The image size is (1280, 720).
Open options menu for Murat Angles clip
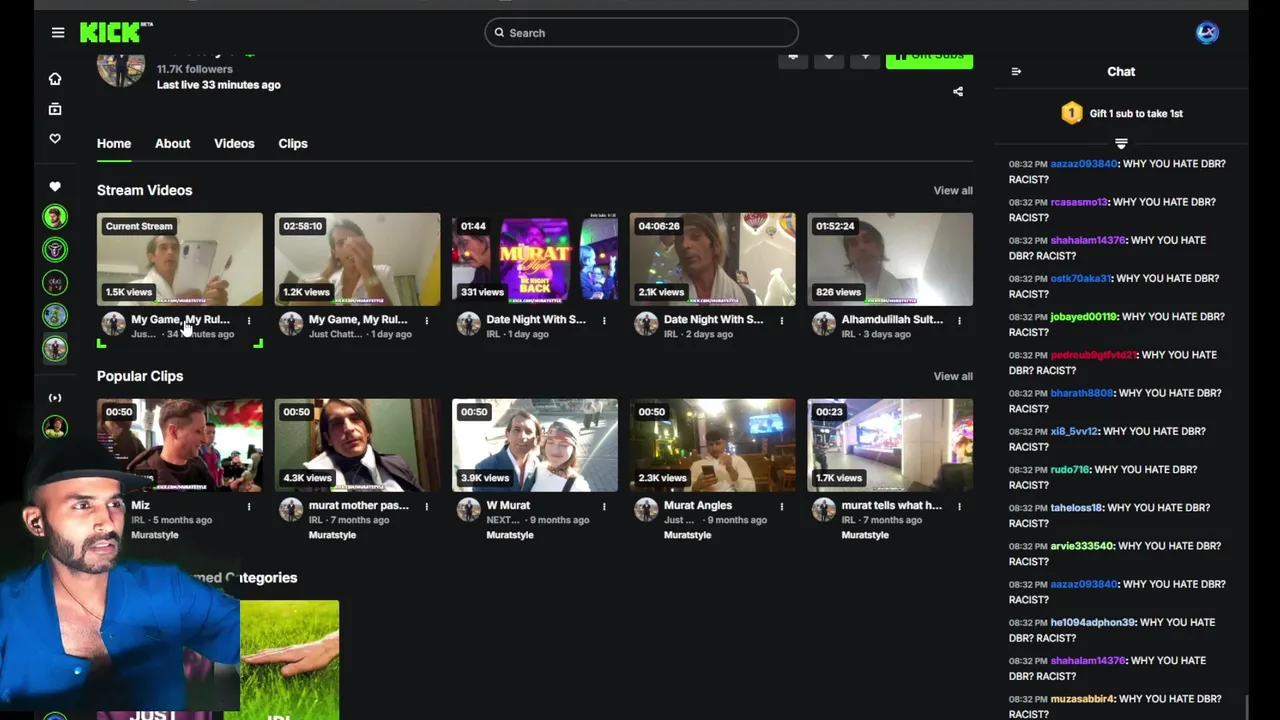pos(782,507)
